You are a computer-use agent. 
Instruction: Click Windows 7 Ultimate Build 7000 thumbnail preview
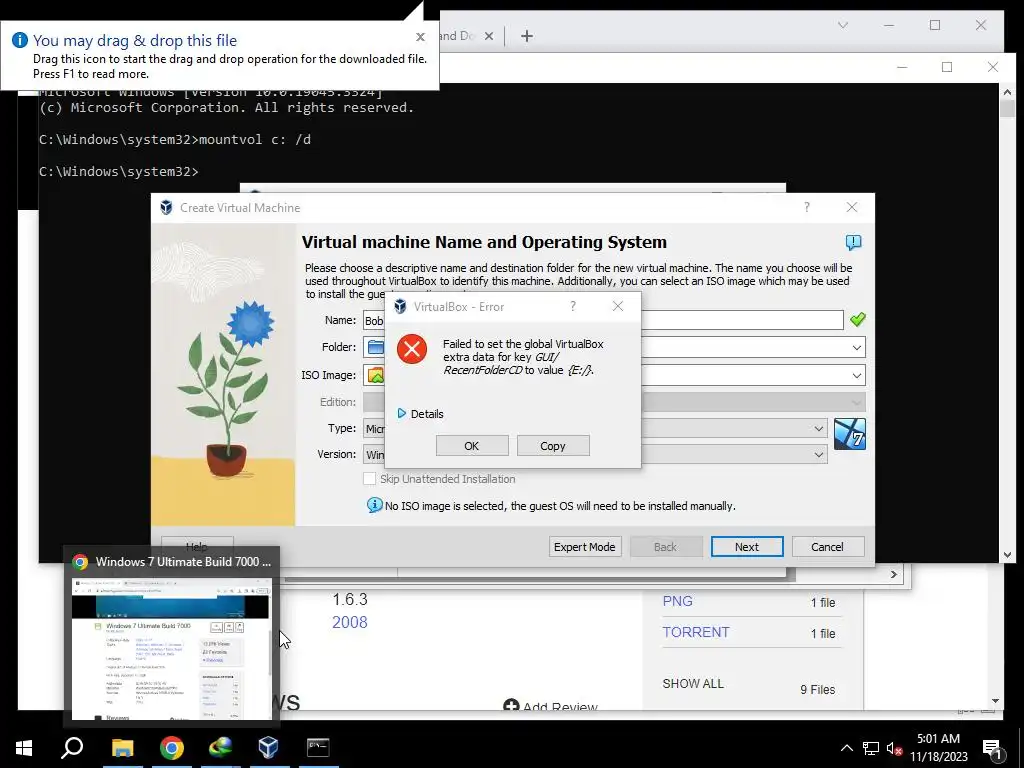pyautogui.click(x=171, y=648)
